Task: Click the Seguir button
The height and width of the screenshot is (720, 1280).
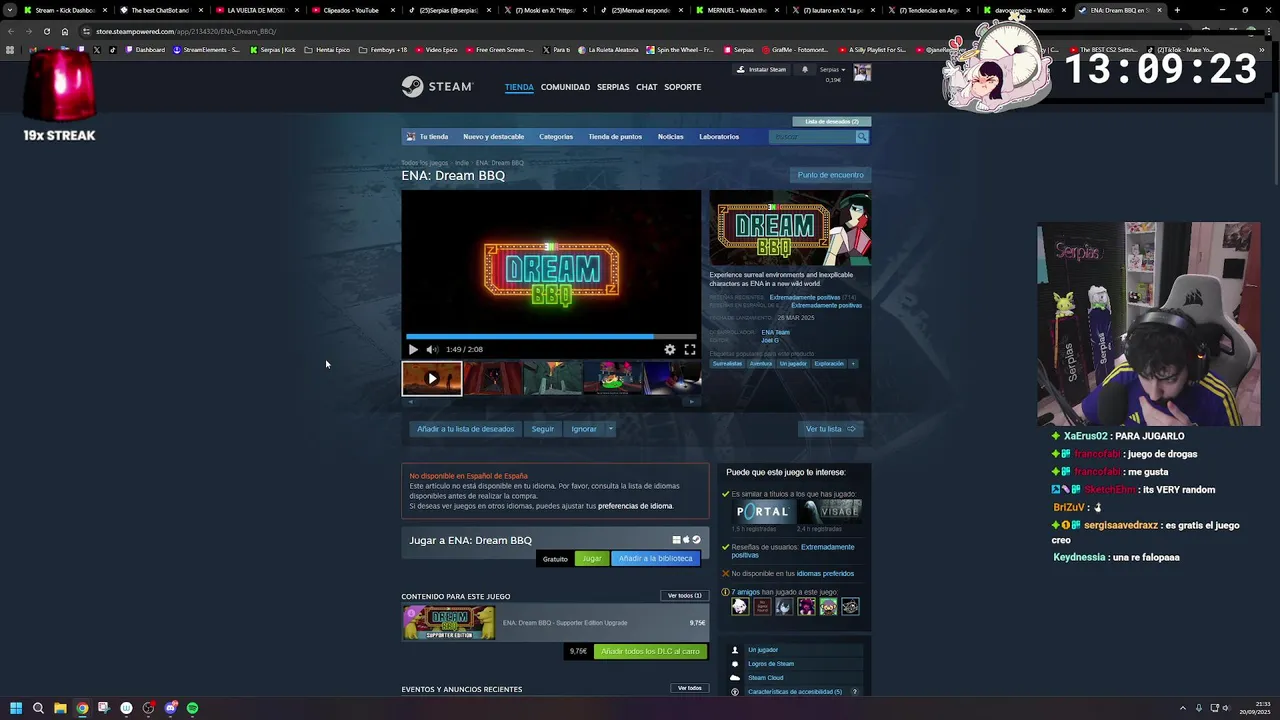Action: coord(542,429)
